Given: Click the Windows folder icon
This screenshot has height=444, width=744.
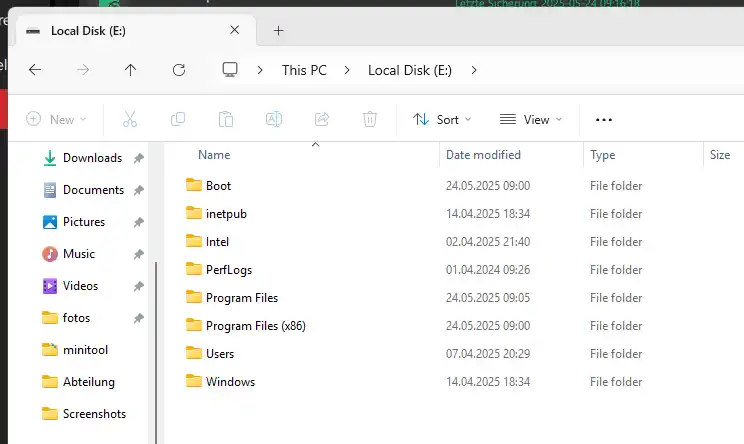Looking at the screenshot, I should pyautogui.click(x=194, y=380).
